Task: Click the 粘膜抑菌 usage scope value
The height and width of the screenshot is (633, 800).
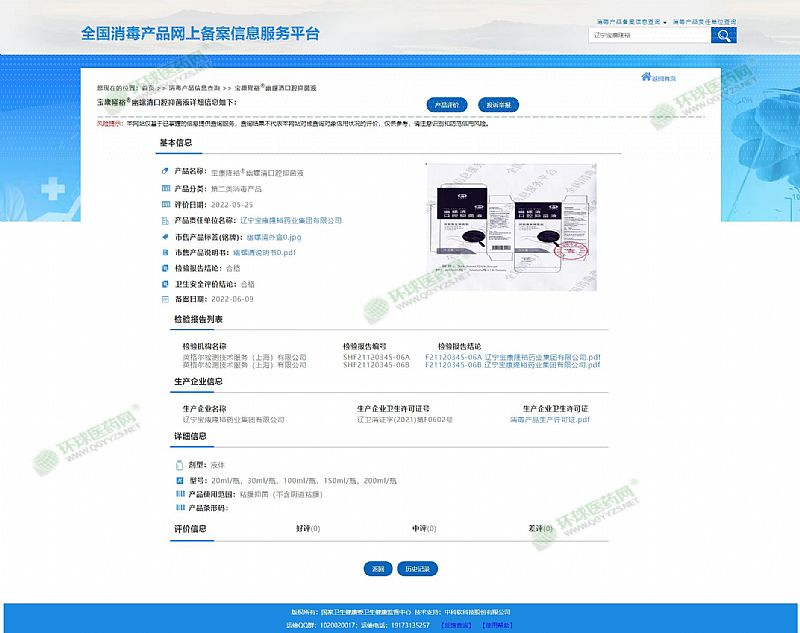Action: click(281, 494)
